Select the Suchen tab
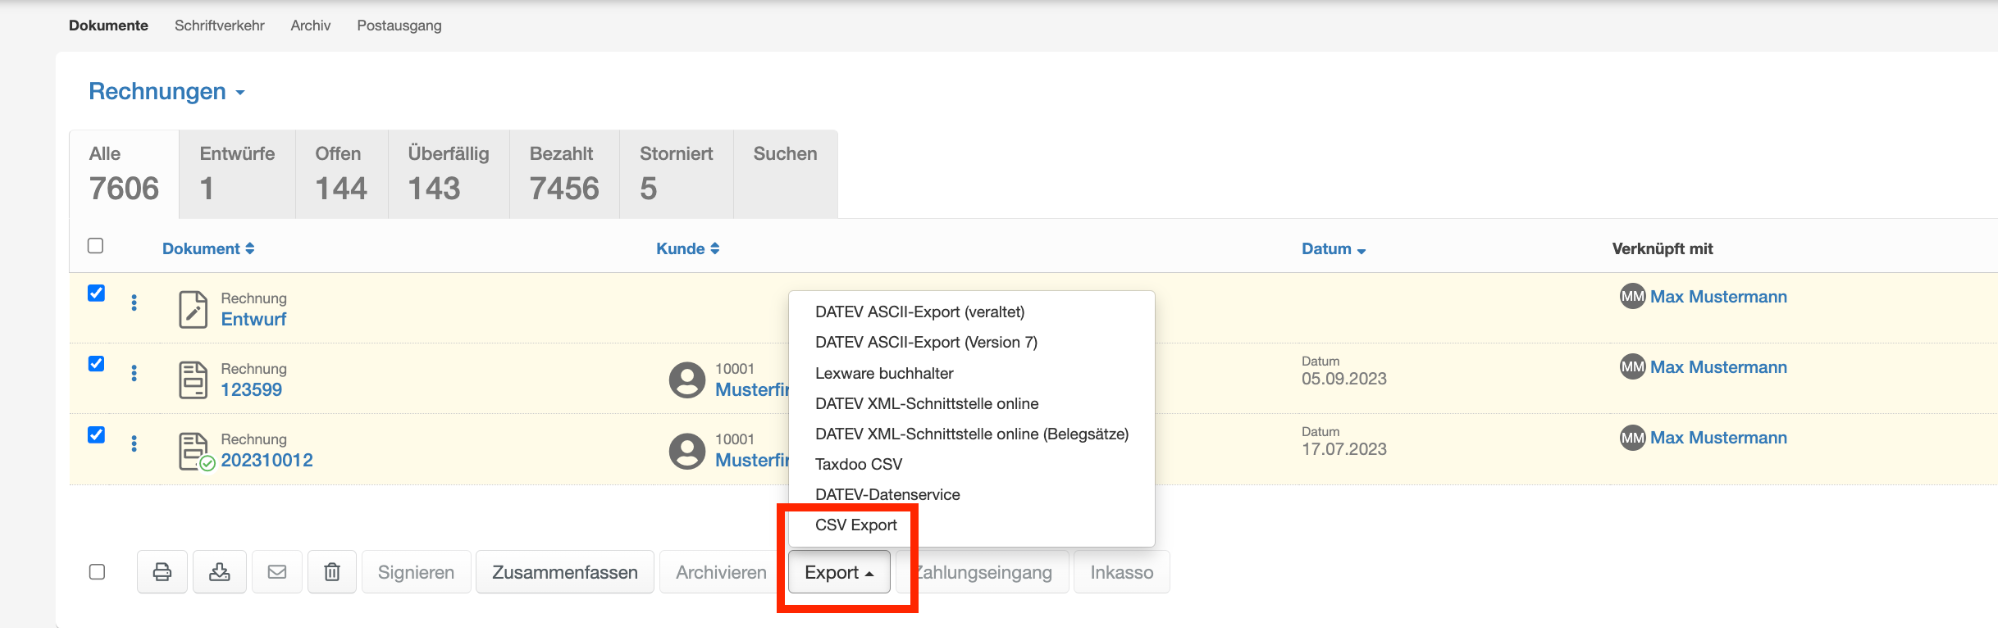This screenshot has width=1998, height=628. (x=785, y=174)
